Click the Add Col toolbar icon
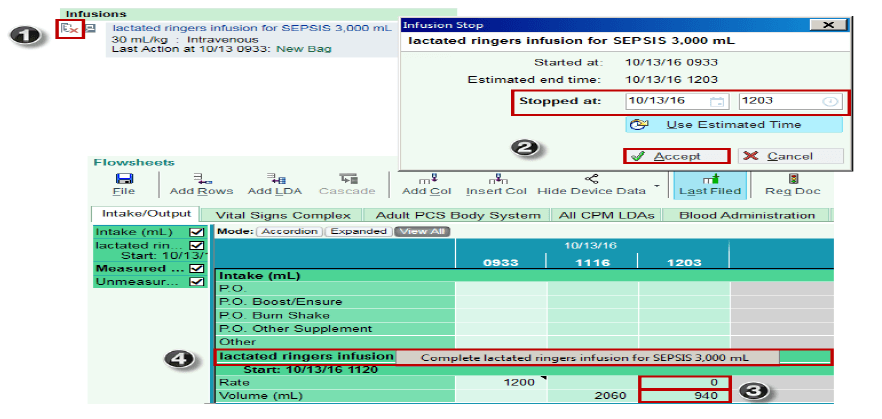Screen dimensions: 882x419 [x=427, y=179]
